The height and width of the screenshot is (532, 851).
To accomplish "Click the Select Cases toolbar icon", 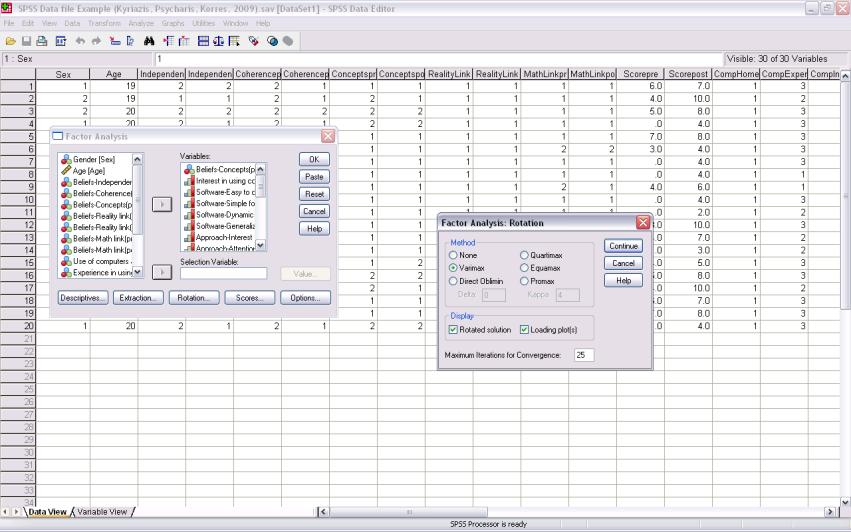I will [x=234, y=41].
